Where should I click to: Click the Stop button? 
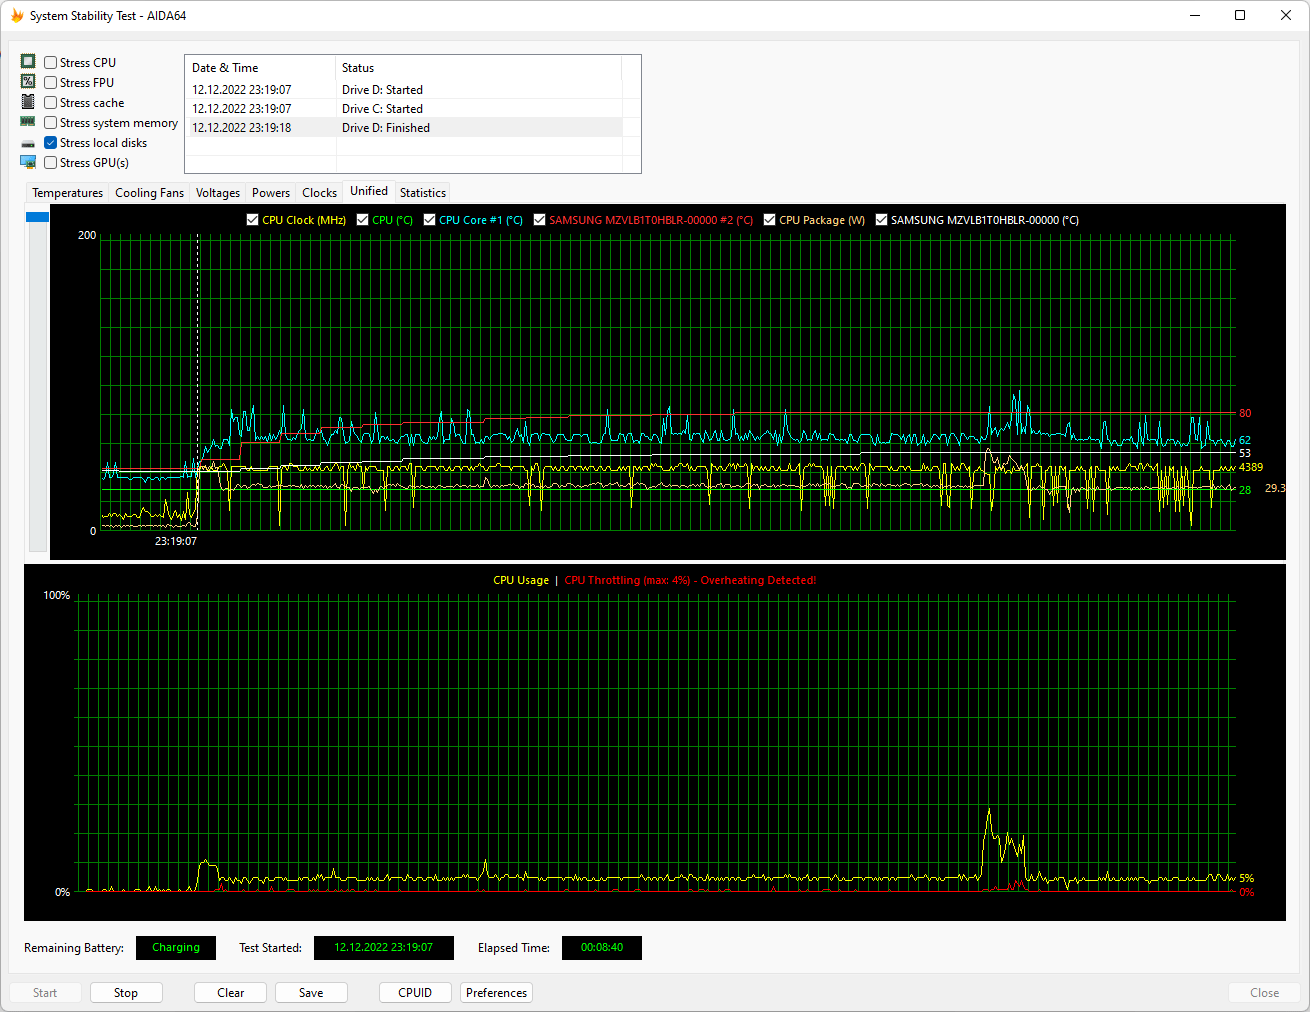pyautogui.click(x=126, y=993)
